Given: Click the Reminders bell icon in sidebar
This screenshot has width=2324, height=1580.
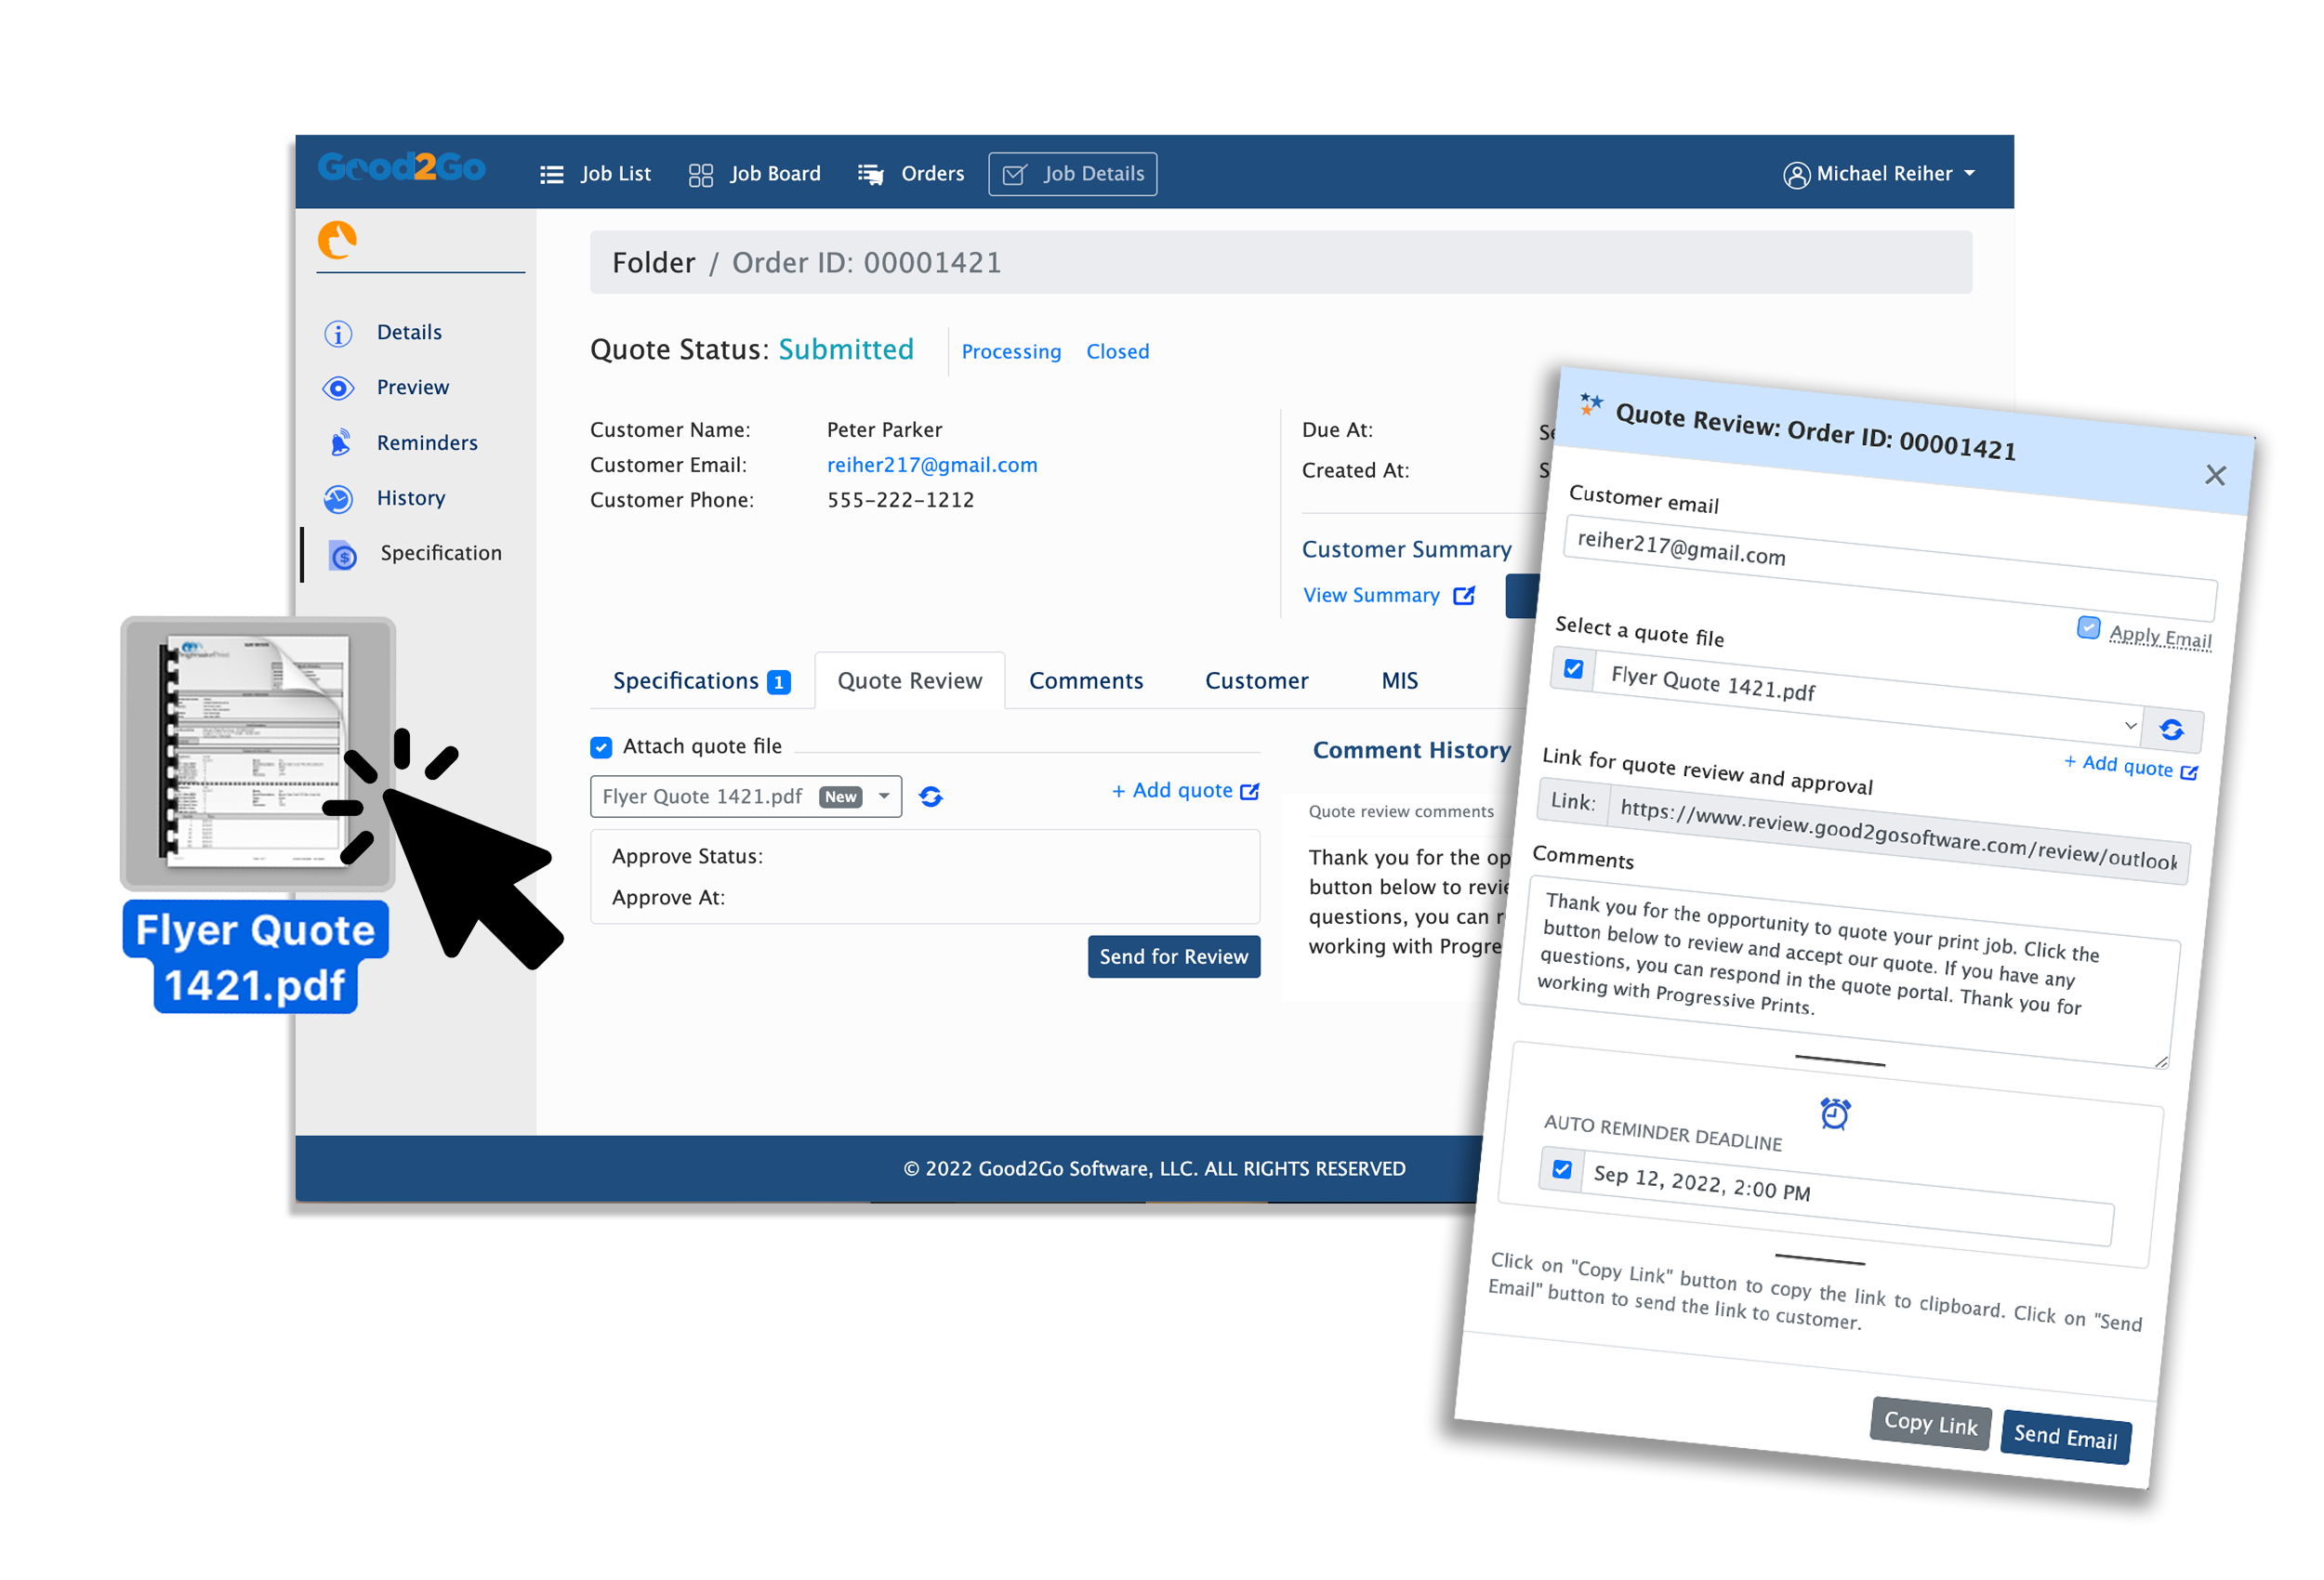Looking at the screenshot, I should 340,441.
